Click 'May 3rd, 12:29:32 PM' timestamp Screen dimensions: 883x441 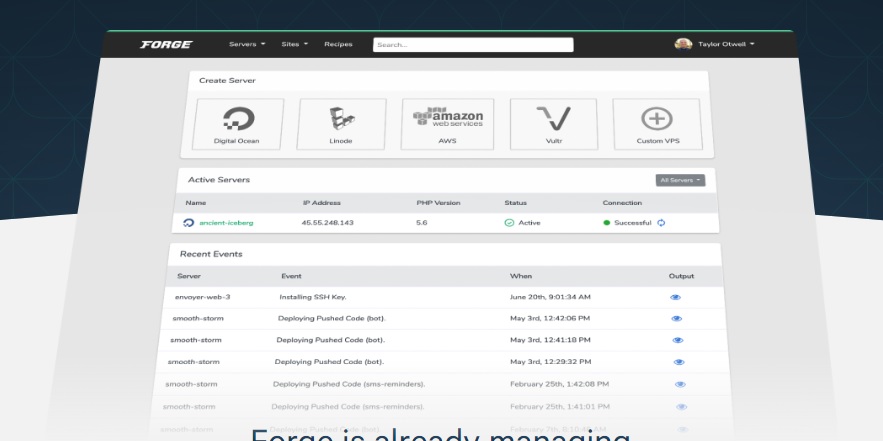coord(551,362)
